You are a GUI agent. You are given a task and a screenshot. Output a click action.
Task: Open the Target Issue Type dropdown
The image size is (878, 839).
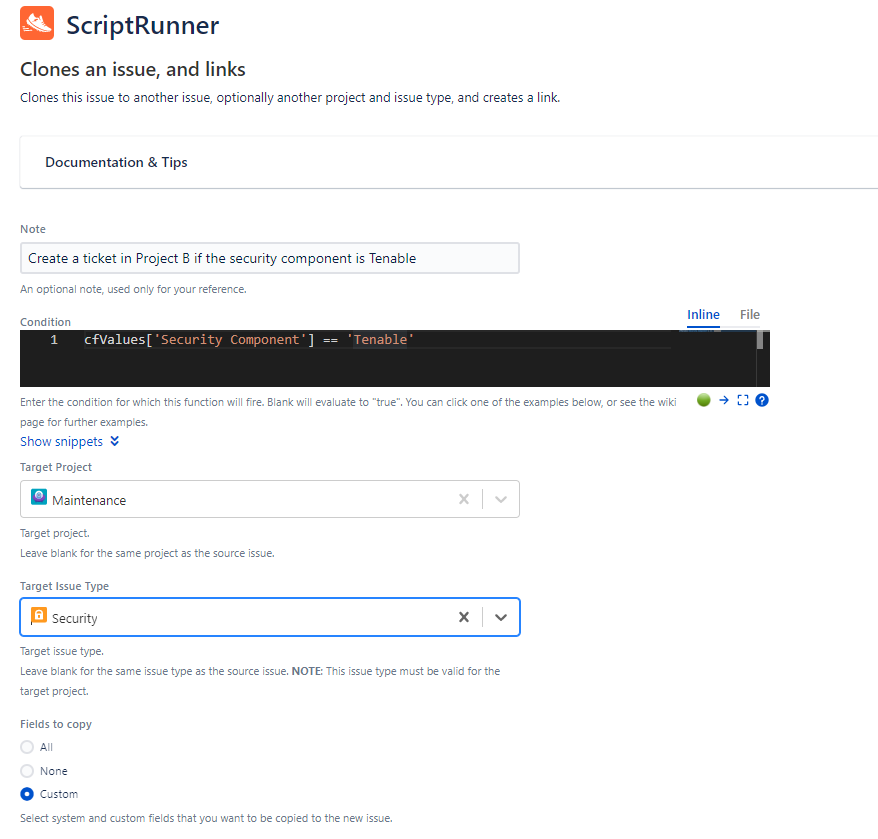[501, 617]
